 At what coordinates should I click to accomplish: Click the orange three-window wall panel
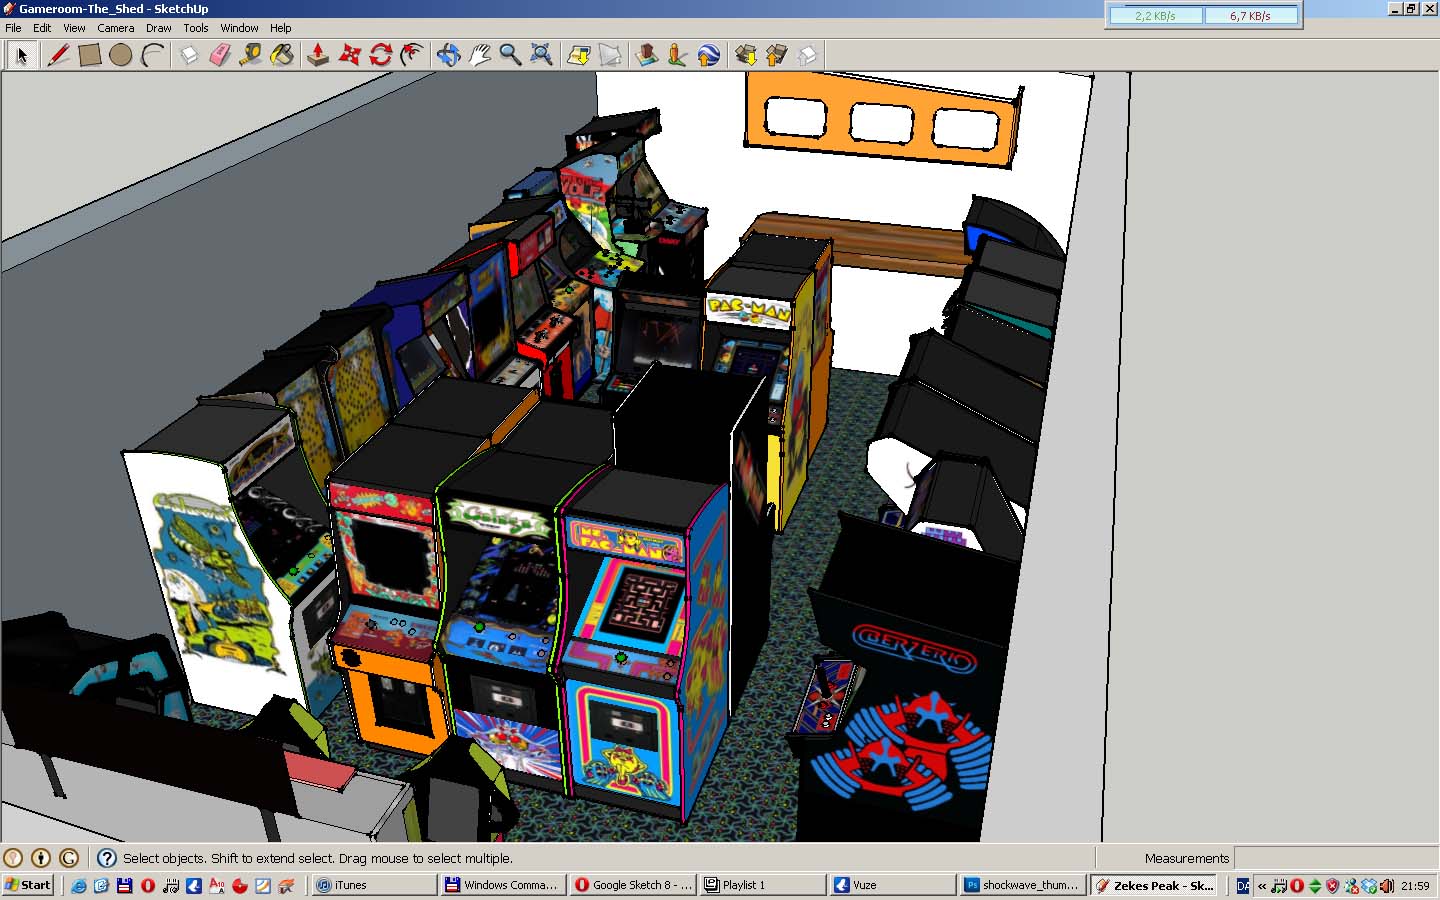pyautogui.click(x=882, y=120)
